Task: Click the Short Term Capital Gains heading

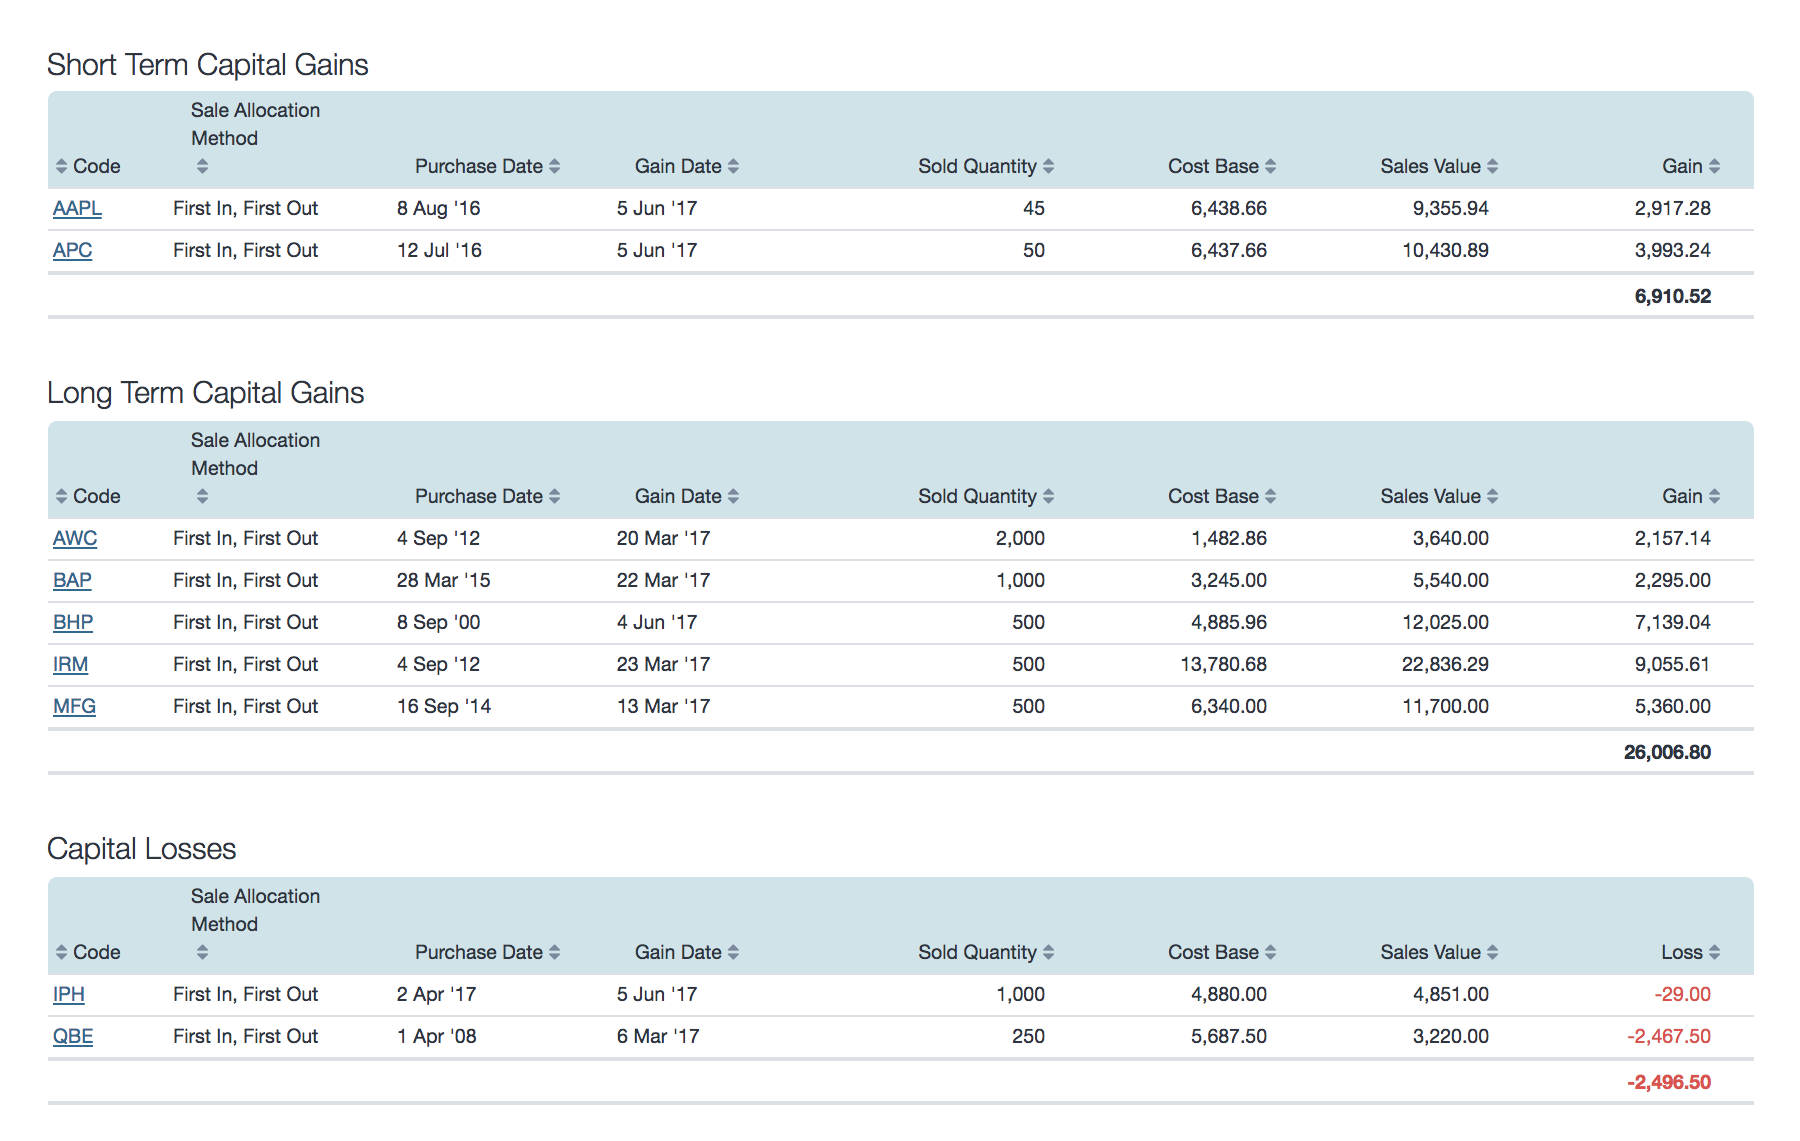Action: 208,65
